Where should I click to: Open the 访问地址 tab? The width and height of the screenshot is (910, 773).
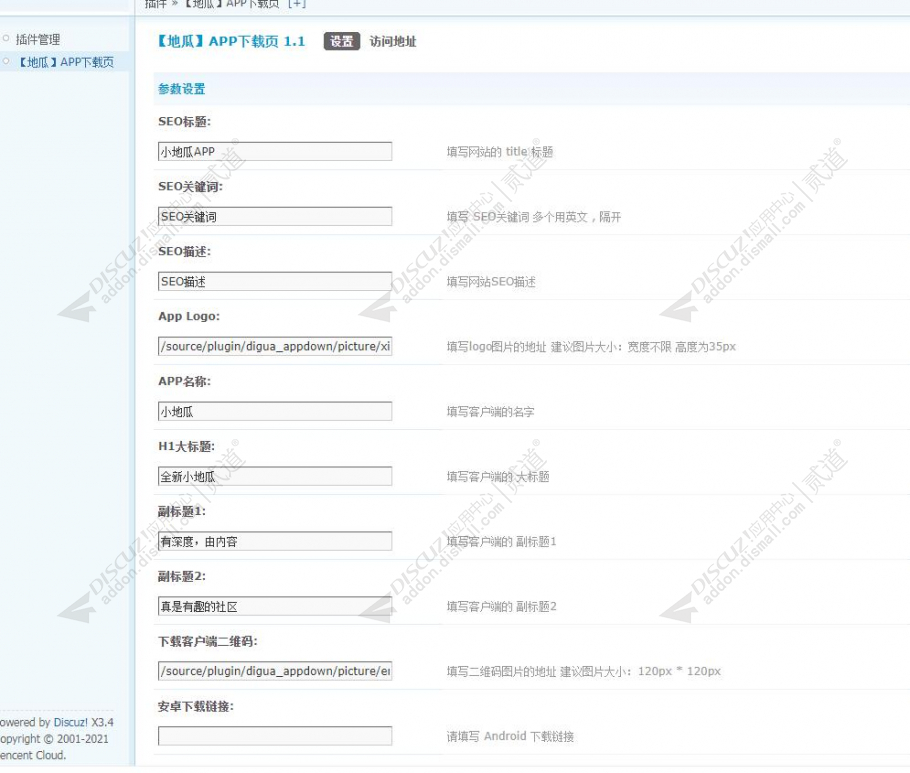point(393,41)
